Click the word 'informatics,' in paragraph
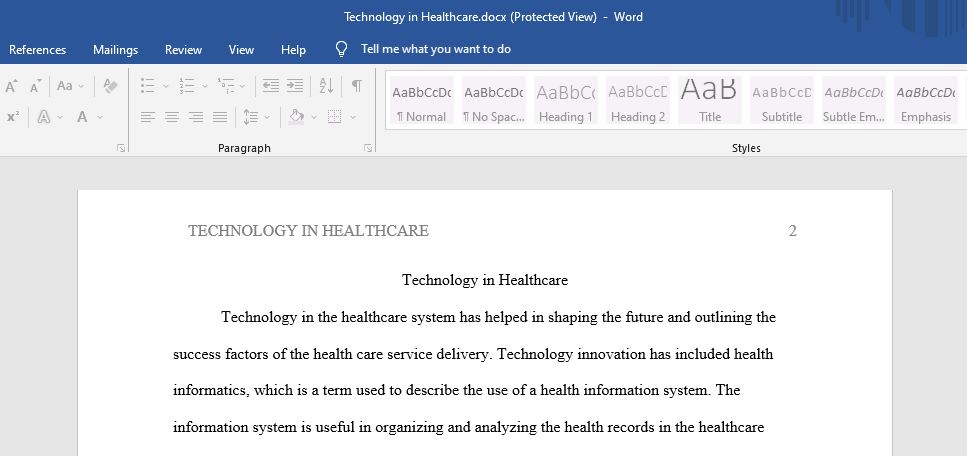 (212, 391)
